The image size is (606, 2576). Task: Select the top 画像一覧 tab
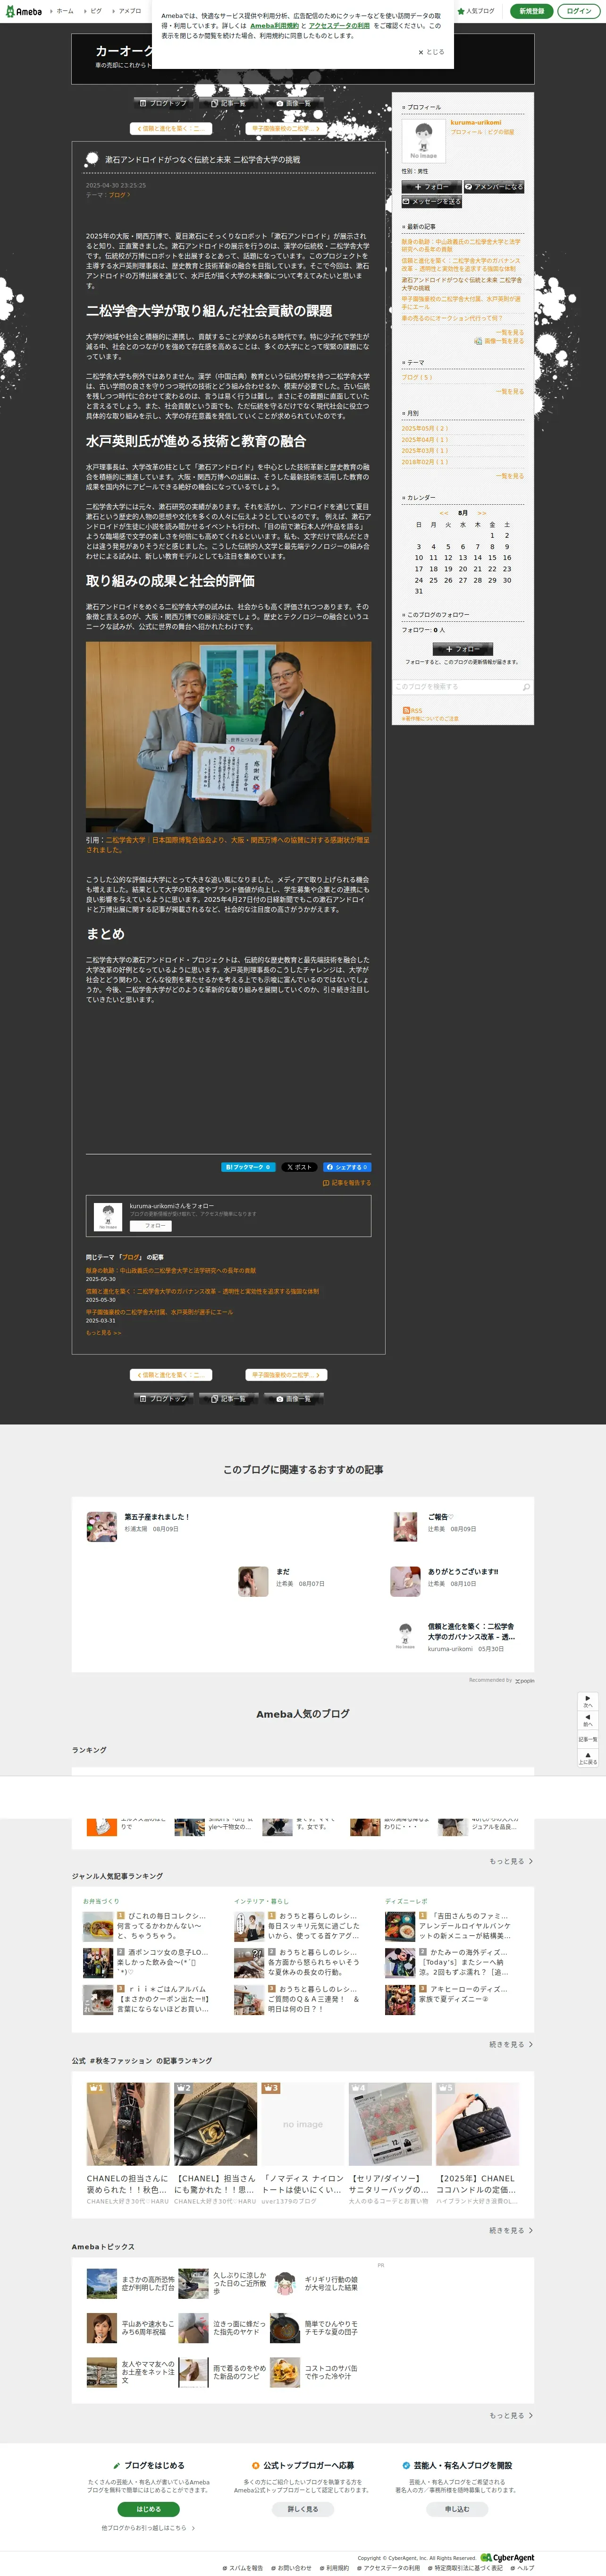[293, 103]
